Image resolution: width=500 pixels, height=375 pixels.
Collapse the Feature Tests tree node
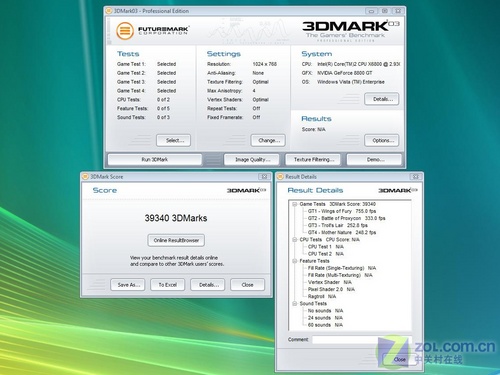pos(295,261)
